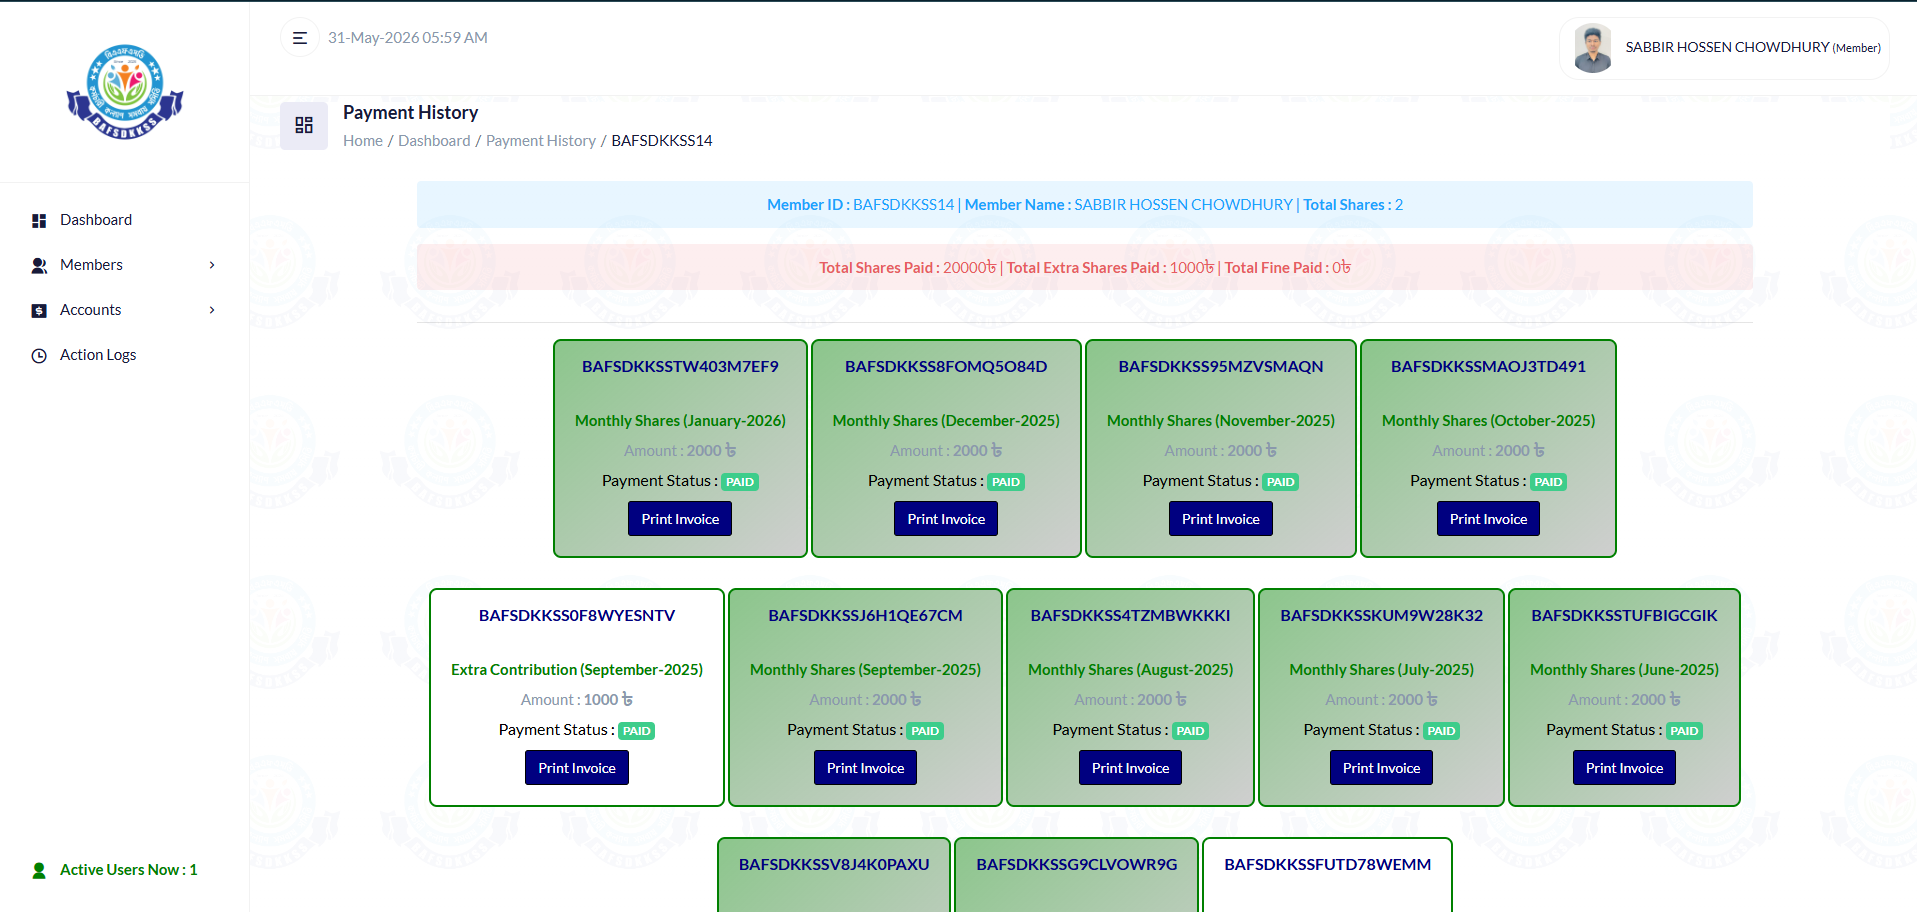Go to Home breadcrumb link

pos(363,141)
